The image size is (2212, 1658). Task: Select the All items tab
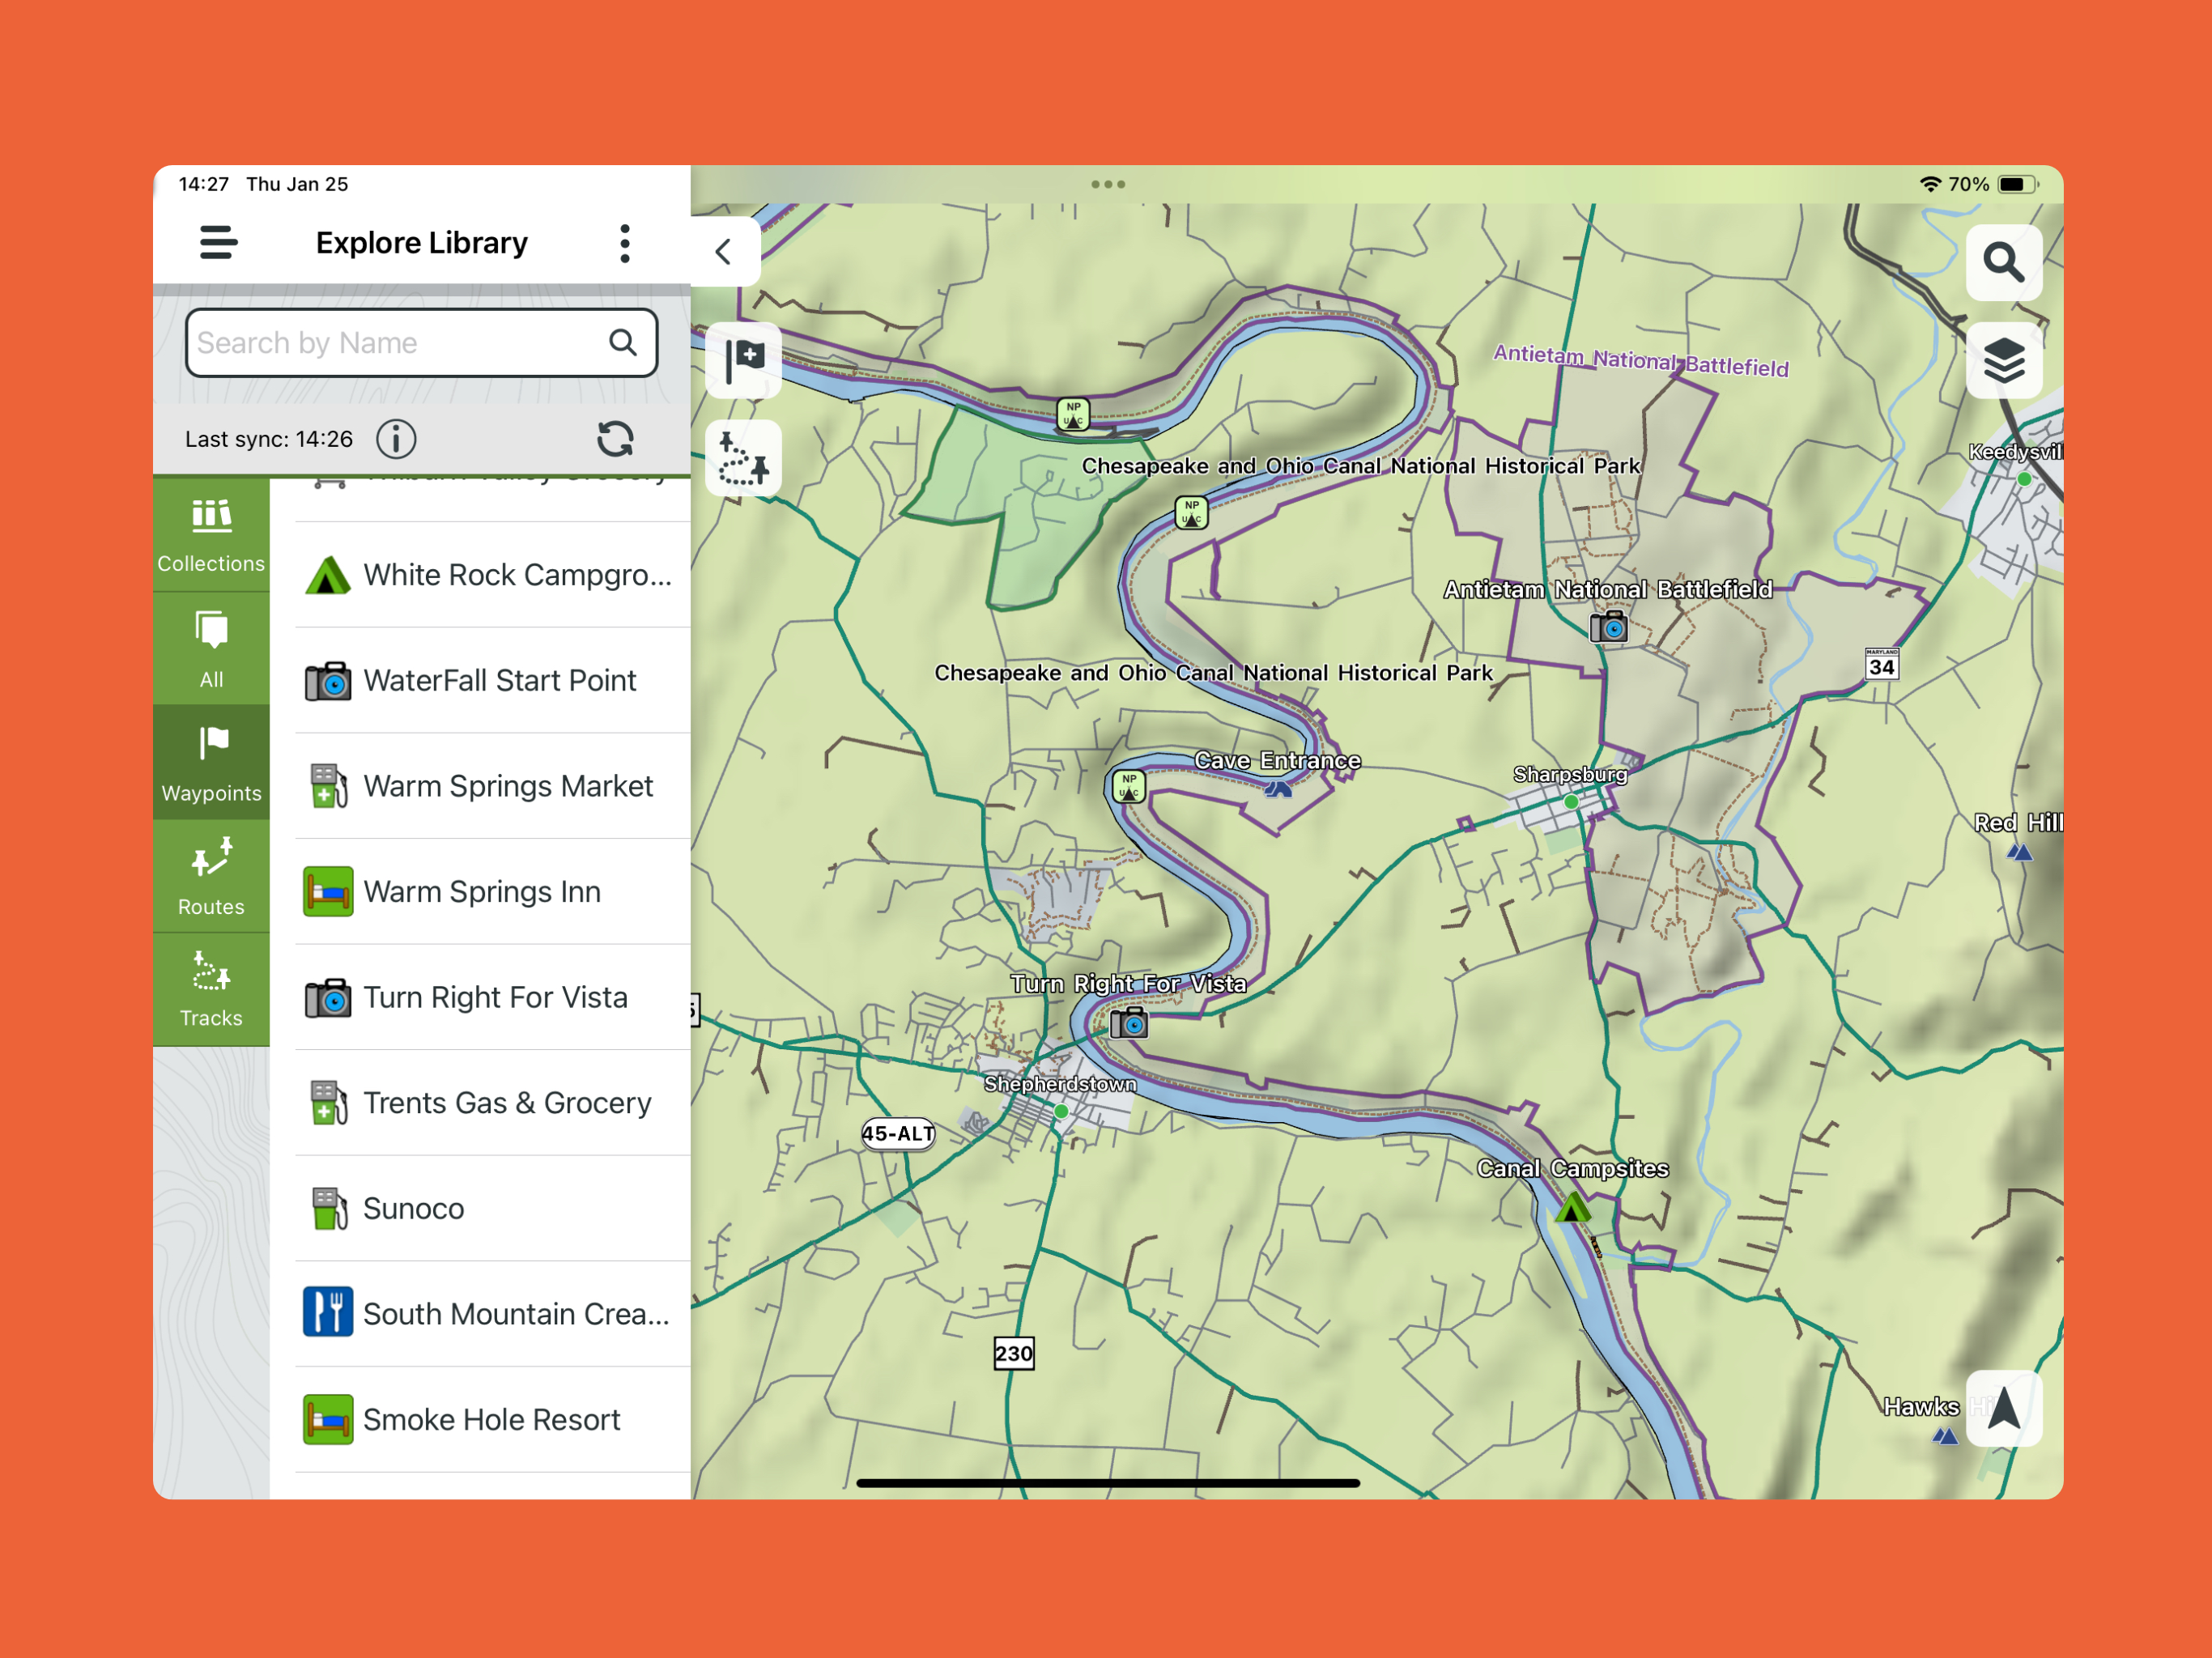click(x=211, y=649)
